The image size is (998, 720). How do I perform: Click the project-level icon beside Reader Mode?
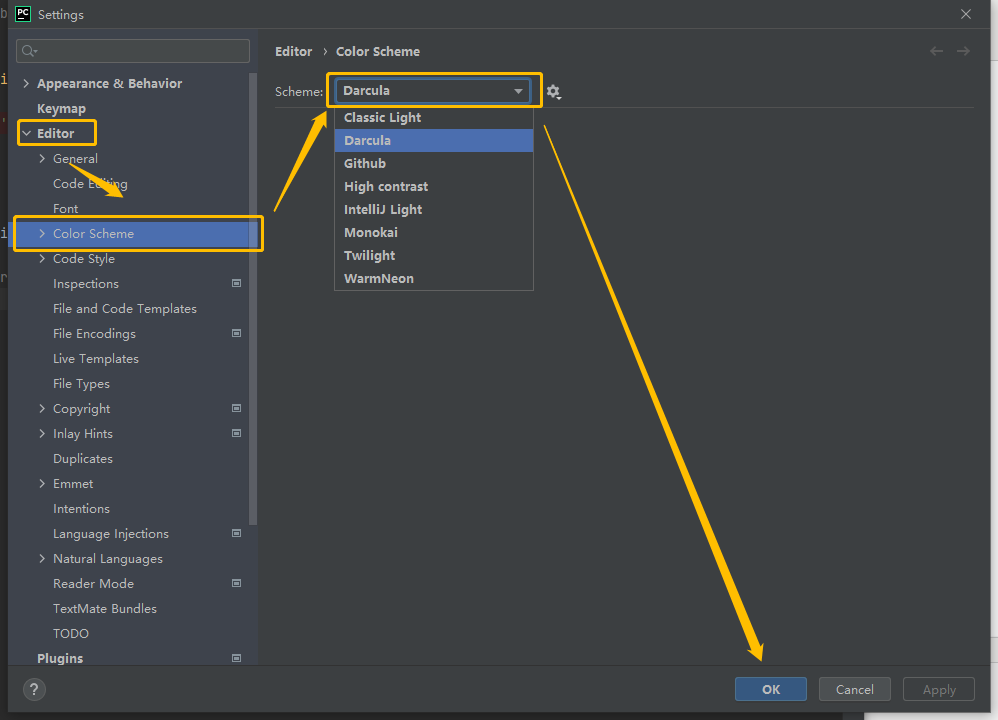coord(236,583)
